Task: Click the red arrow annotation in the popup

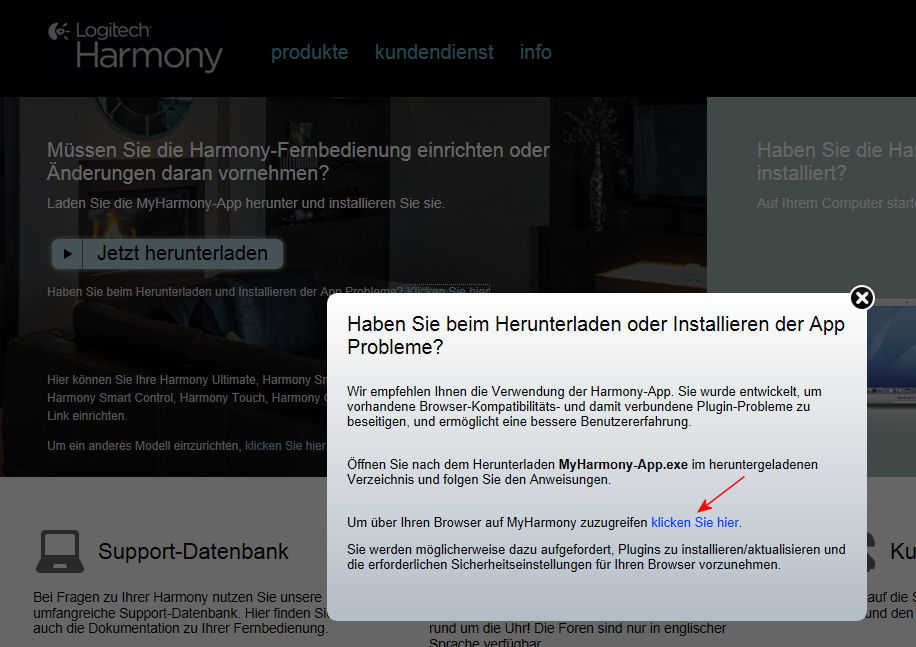Action: pos(721,493)
